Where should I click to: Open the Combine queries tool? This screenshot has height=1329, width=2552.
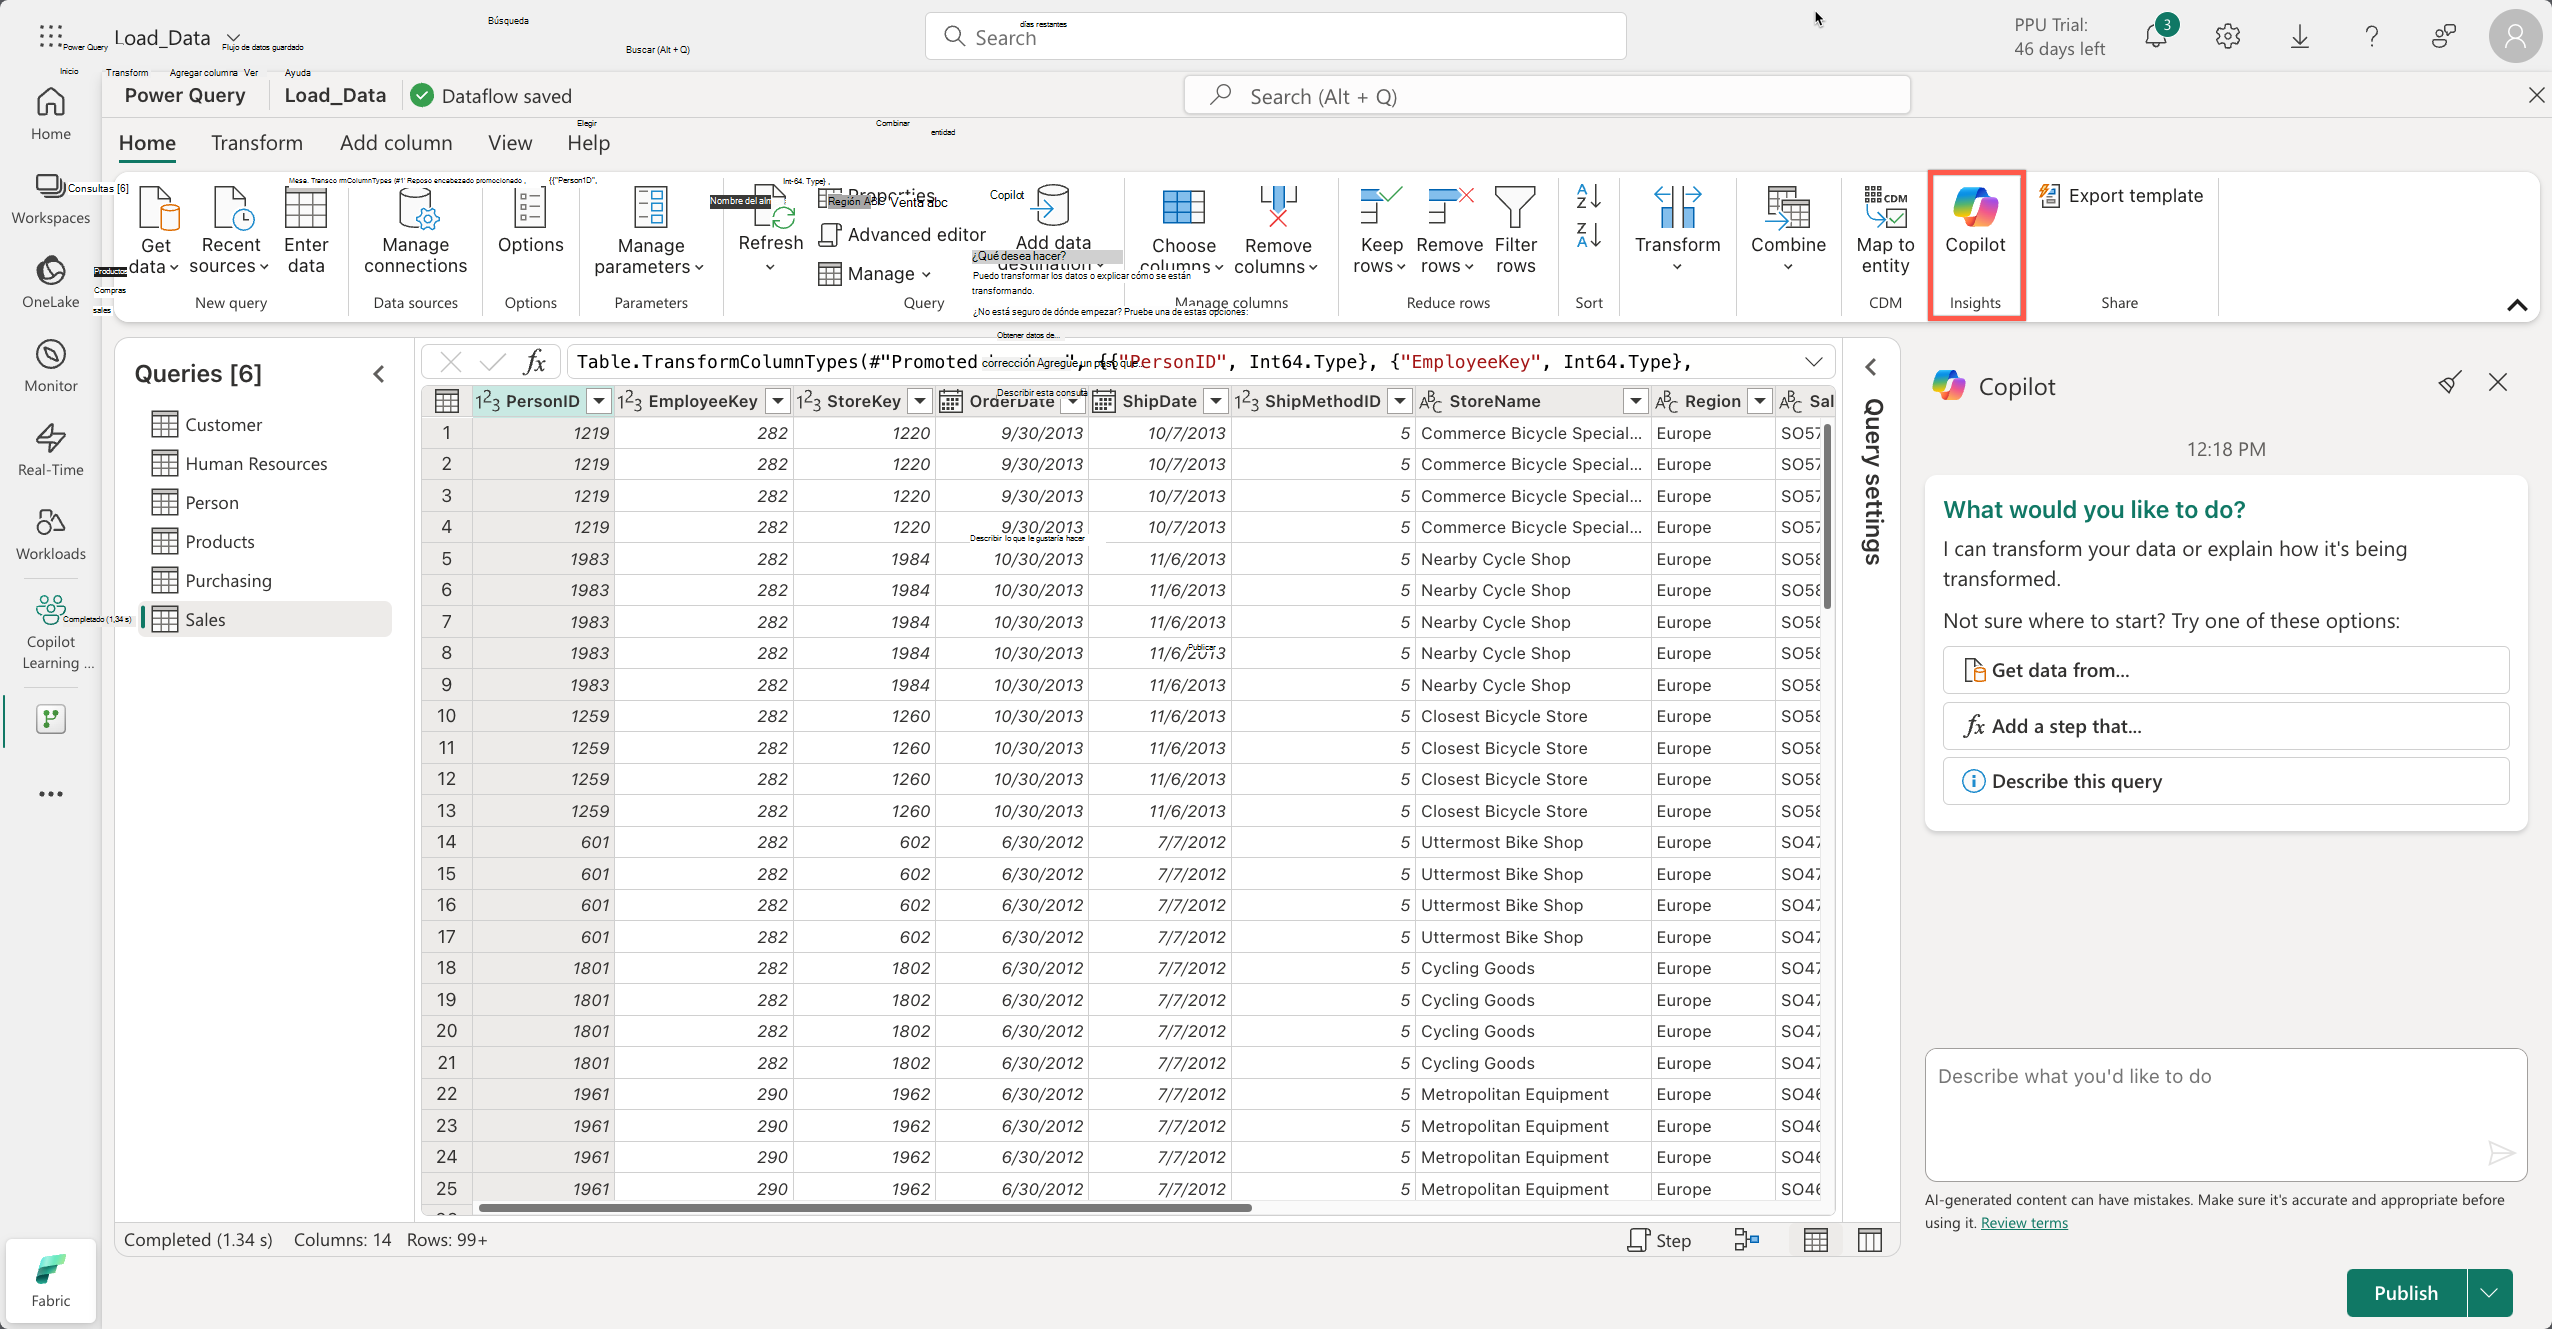coord(1788,229)
